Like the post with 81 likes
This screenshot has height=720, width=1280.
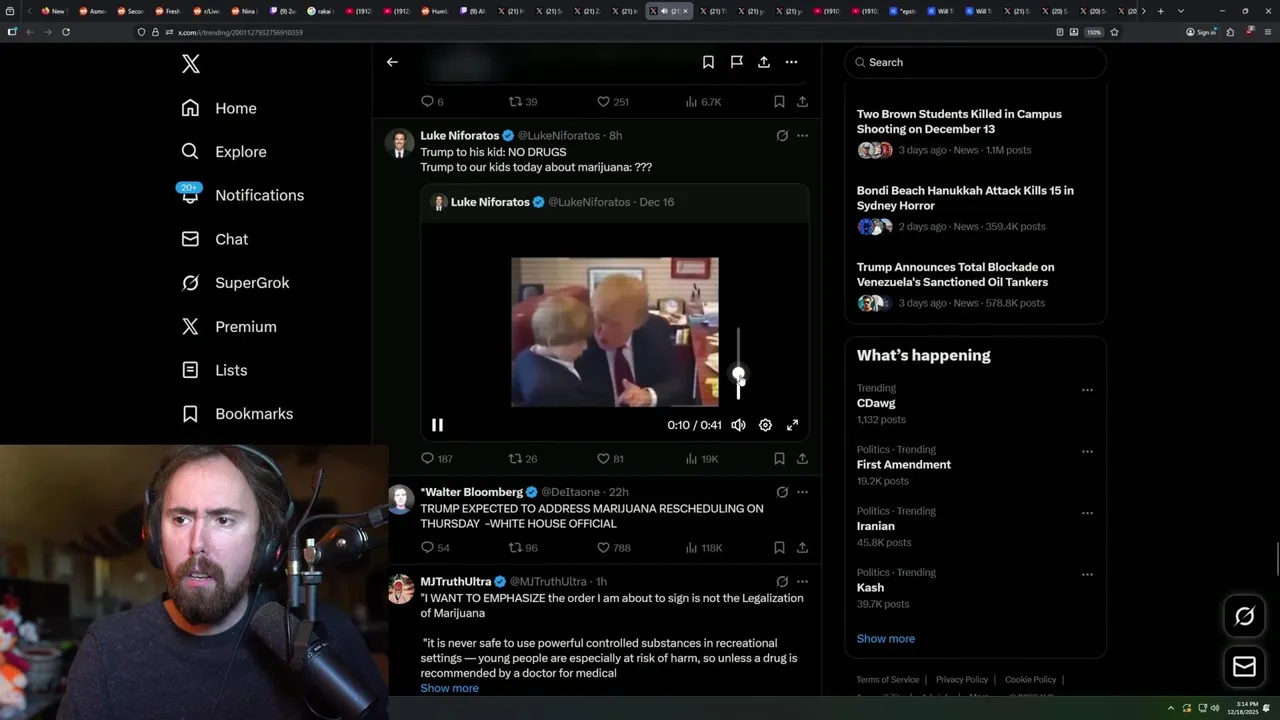pyautogui.click(x=610, y=459)
